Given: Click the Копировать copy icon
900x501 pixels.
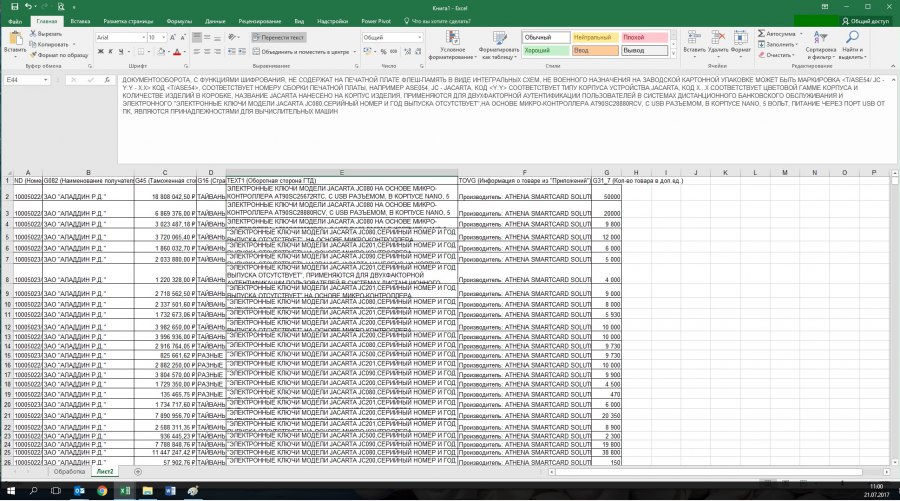Looking at the screenshot, I should (33, 44).
